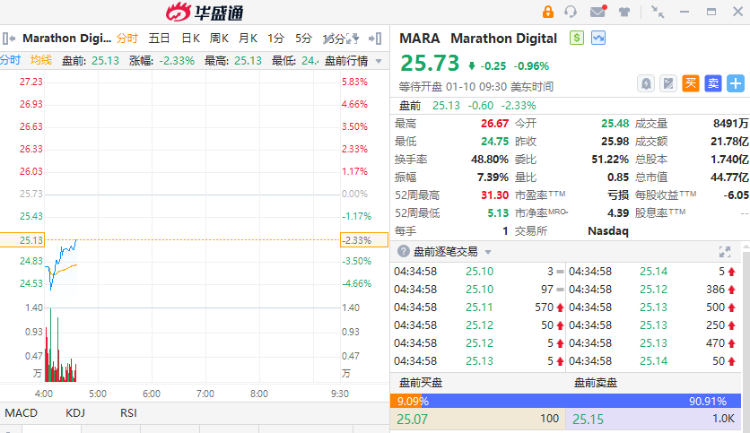Viewport: 750px width, 433px height.
Task: Select the 五日 chart tab
Action: click(x=159, y=38)
